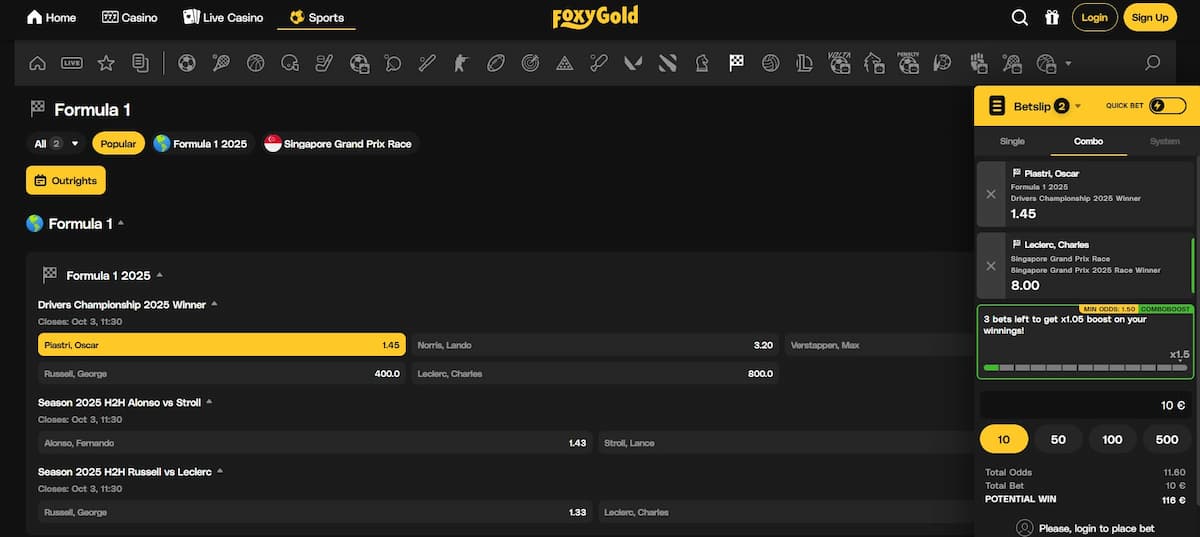
Task: Select the checkered flag Formula 1 icon
Action: pos(737,63)
